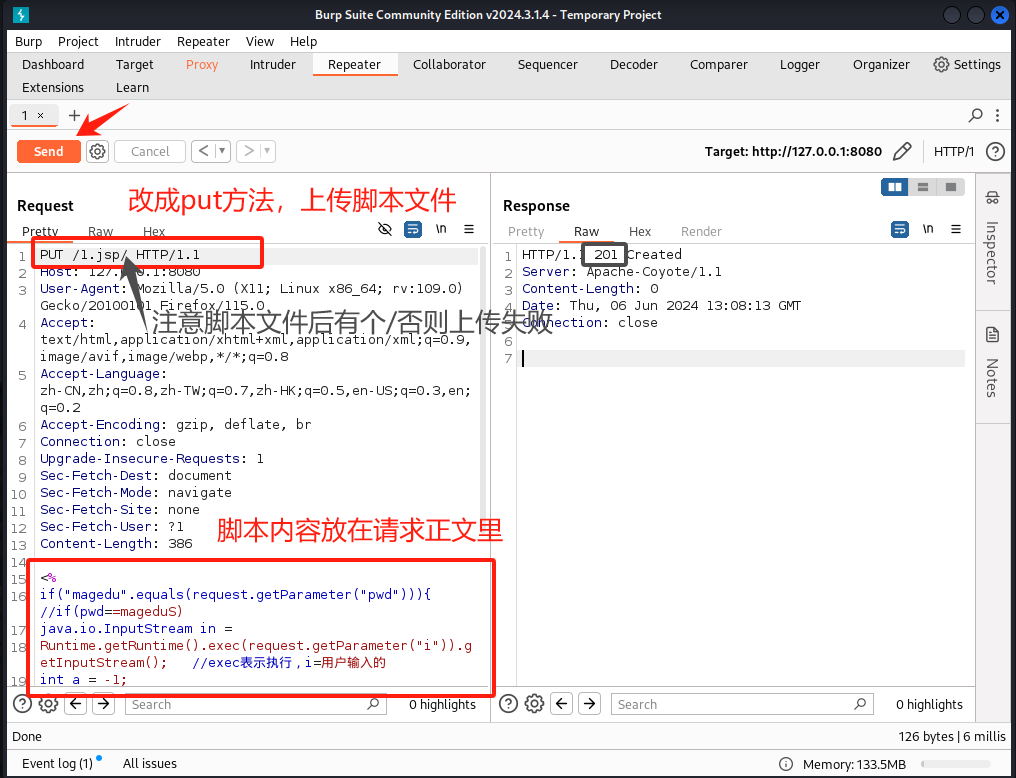Click the Cancel button

coord(150,152)
